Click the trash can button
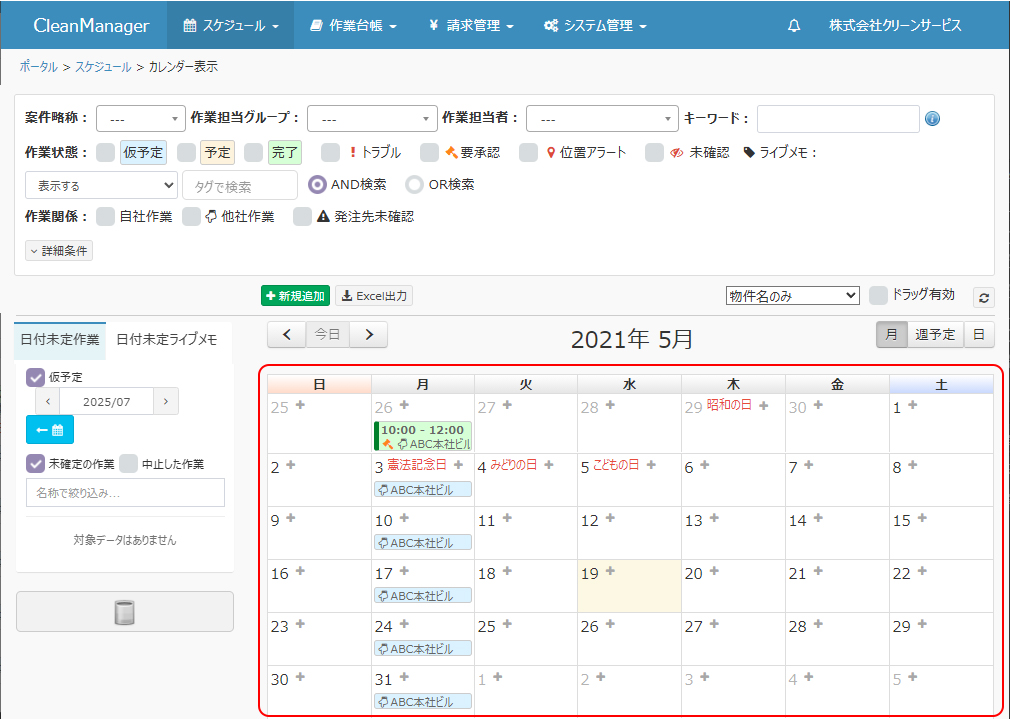The height and width of the screenshot is (719, 1010). coord(125,612)
